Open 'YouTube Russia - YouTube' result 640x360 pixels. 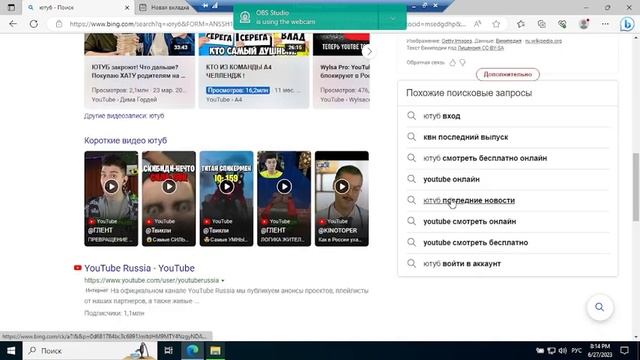[139, 268]
